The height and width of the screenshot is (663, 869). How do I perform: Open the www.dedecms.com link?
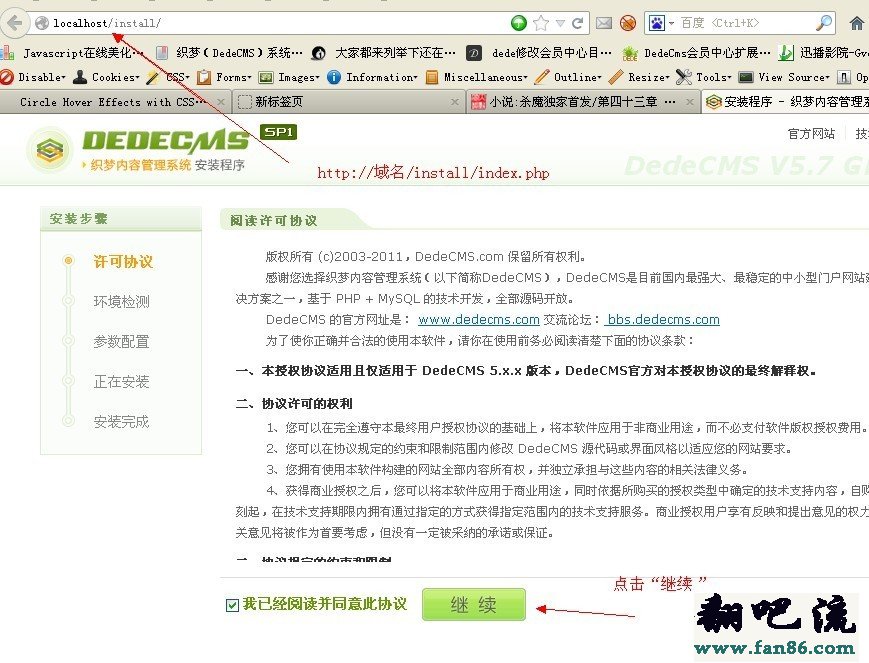coord(479,320)
